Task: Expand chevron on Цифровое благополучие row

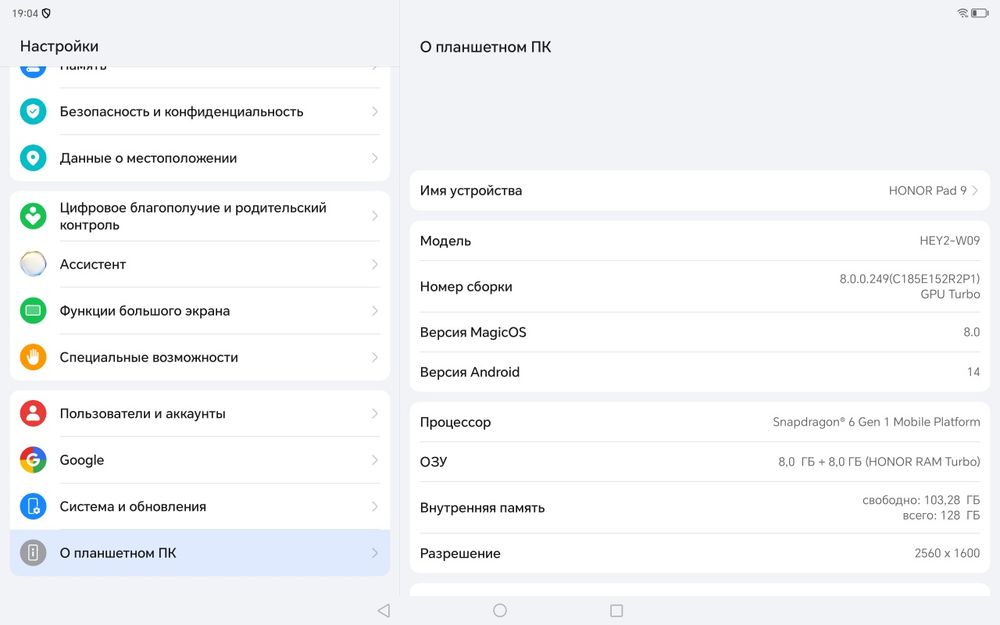Action: (375, 216)
